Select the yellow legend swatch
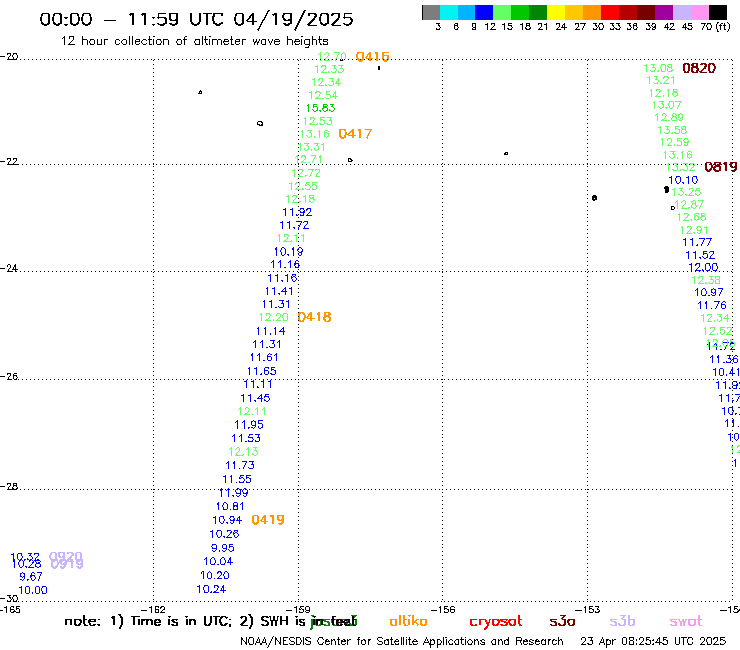Screen dimensions: 740x650 (556, 12)
